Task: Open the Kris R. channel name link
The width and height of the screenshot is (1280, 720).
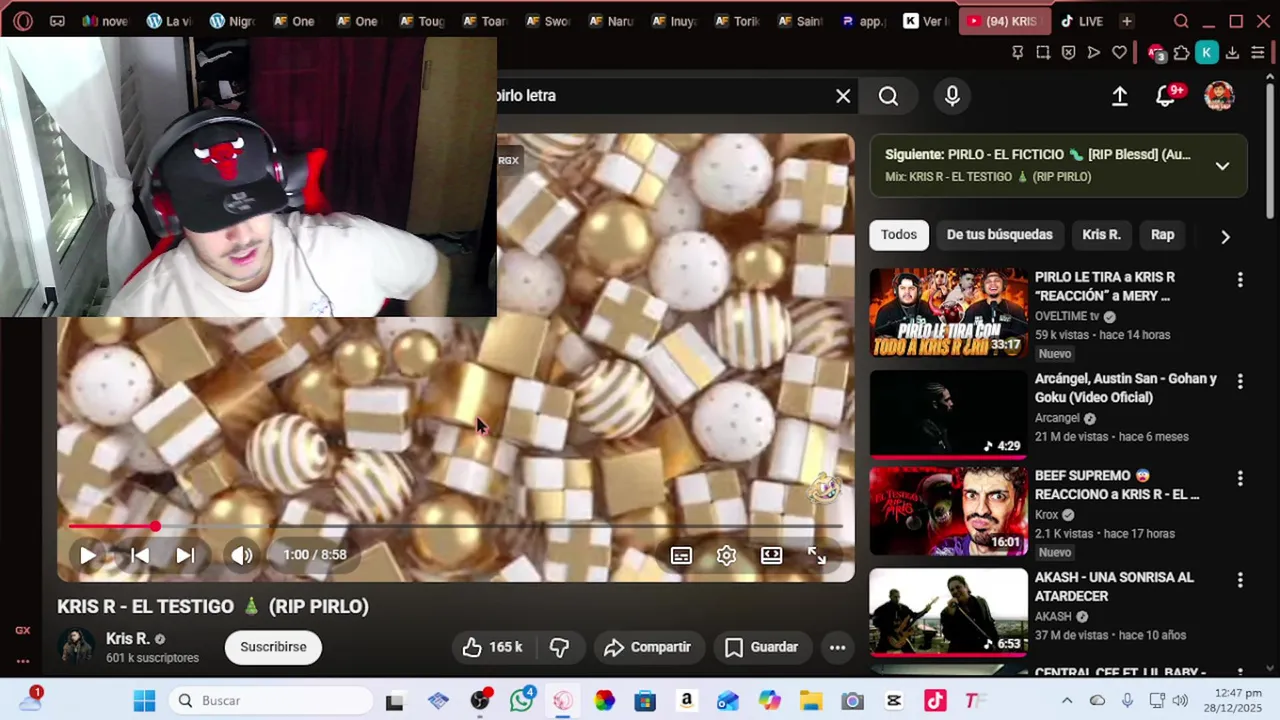Action: [127, 638]
